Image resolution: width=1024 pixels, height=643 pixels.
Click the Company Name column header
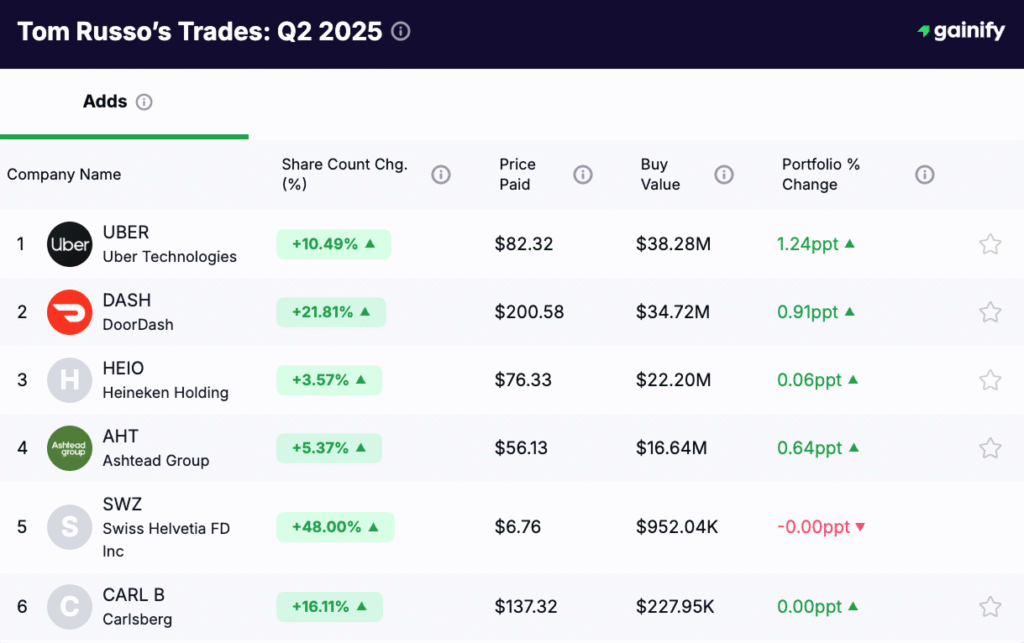coord(63,174)
